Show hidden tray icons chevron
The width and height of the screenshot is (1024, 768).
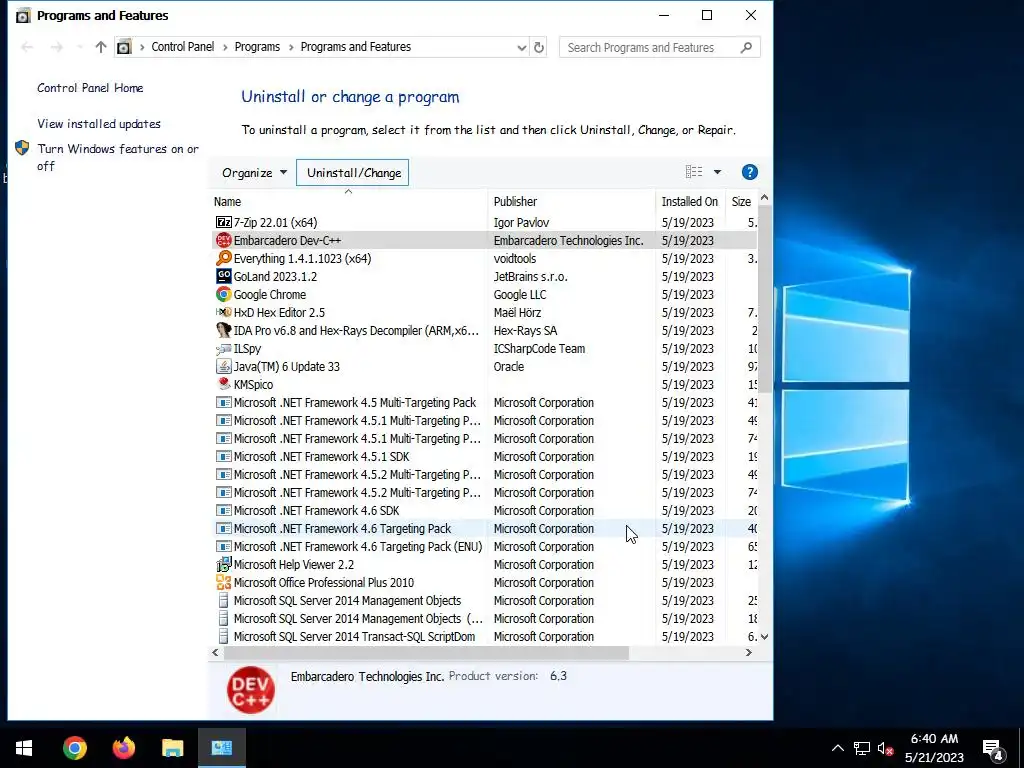[x=838, y=748]
